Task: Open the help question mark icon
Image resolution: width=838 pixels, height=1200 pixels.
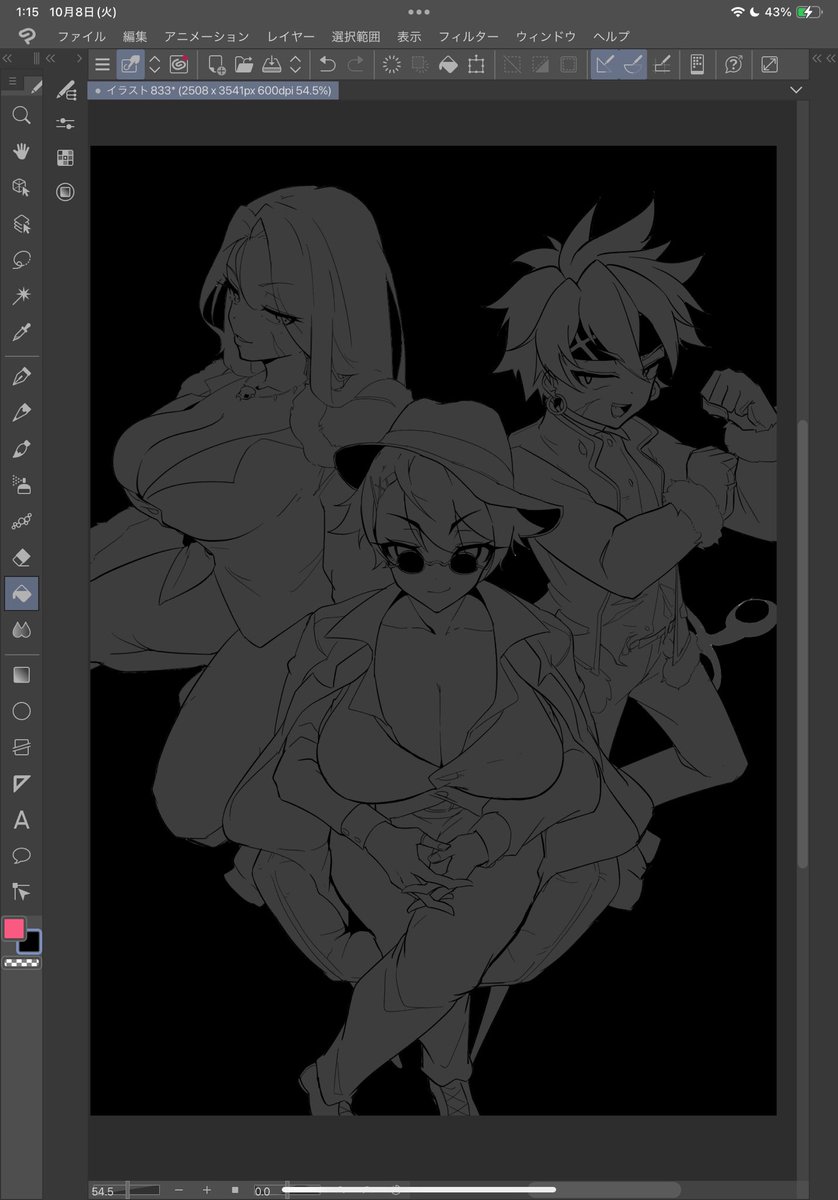Action: coord(733,65)
